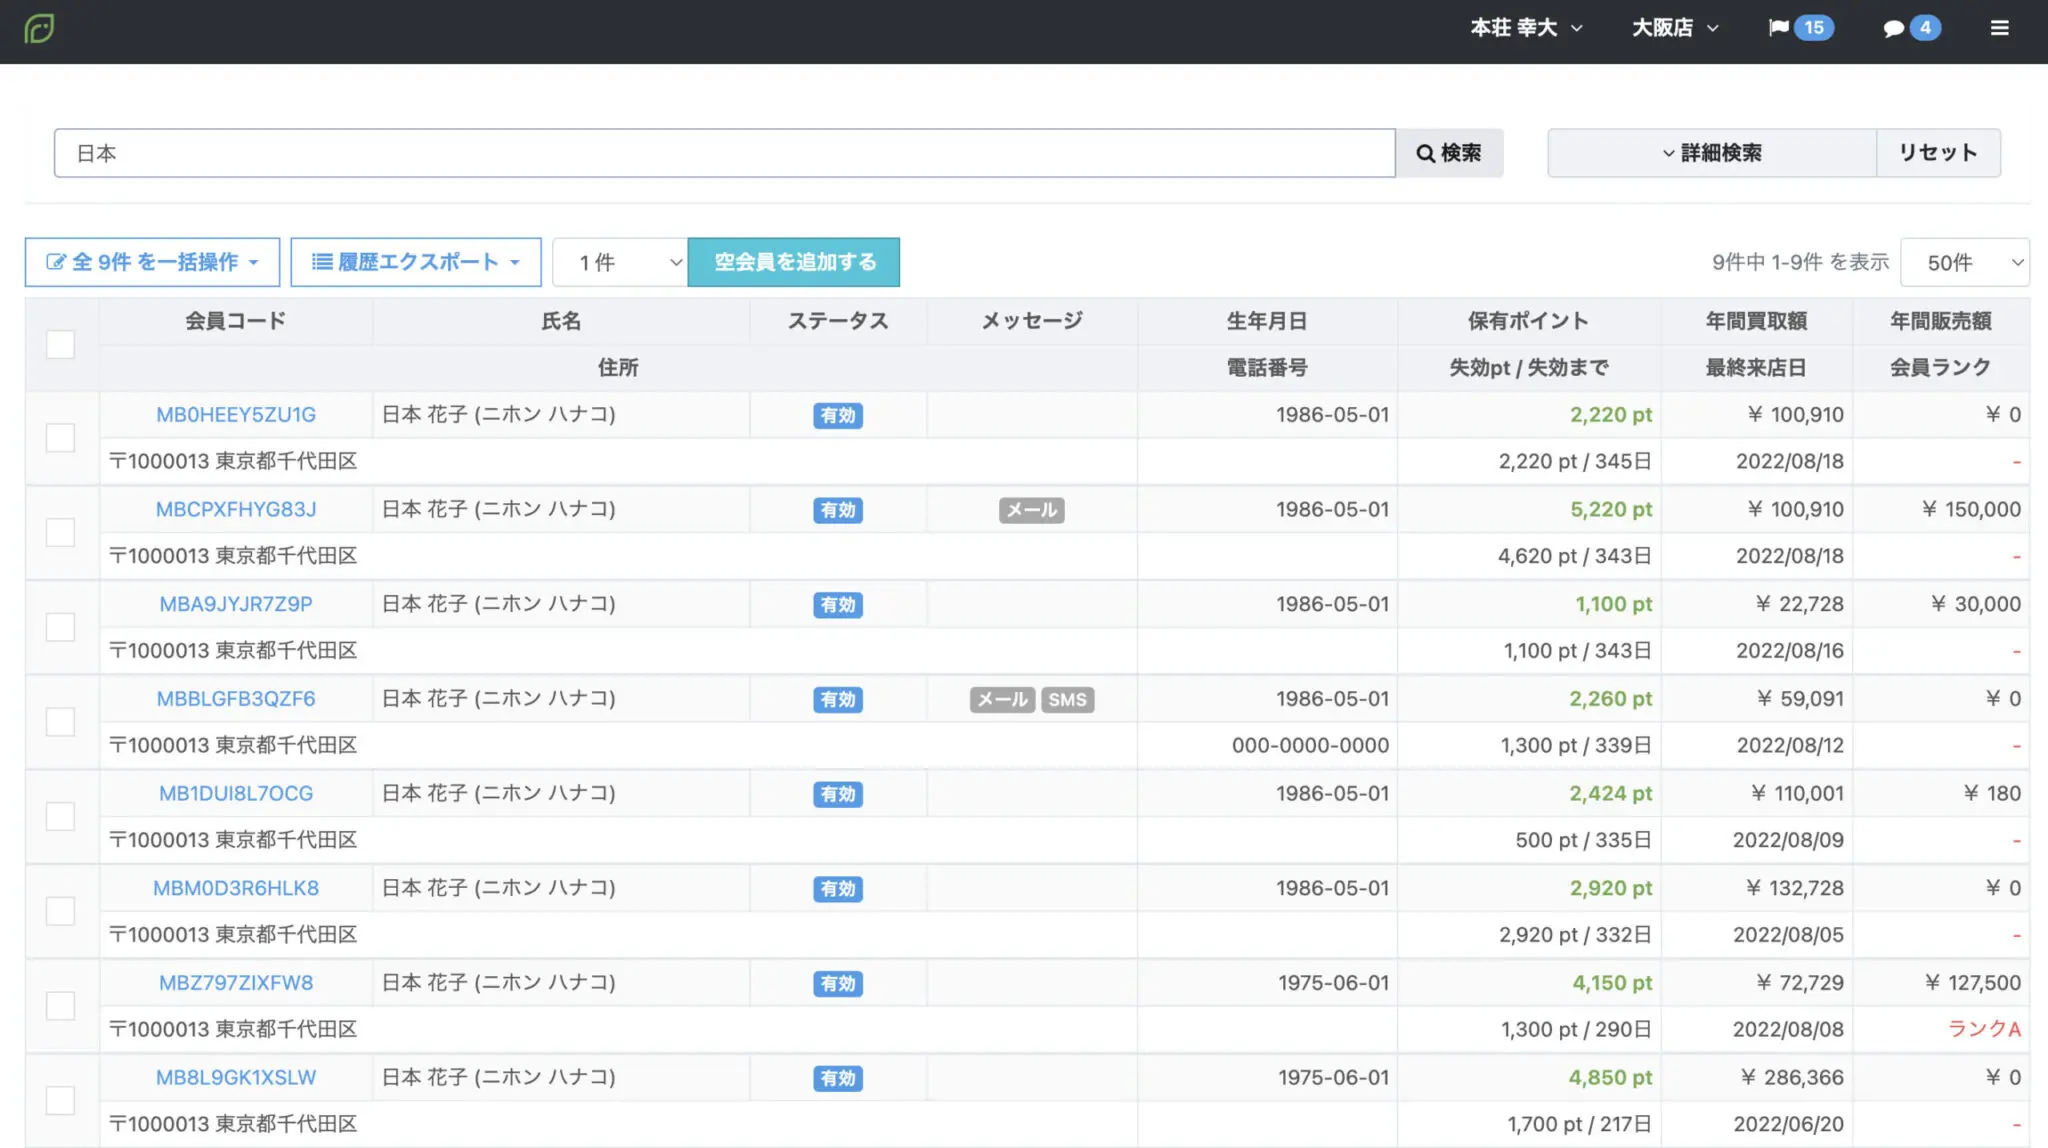Open member MB1DUI8L7OCG link
Image resolution: width=2048 pixels, height=1148 pixels.
(236, 793)
